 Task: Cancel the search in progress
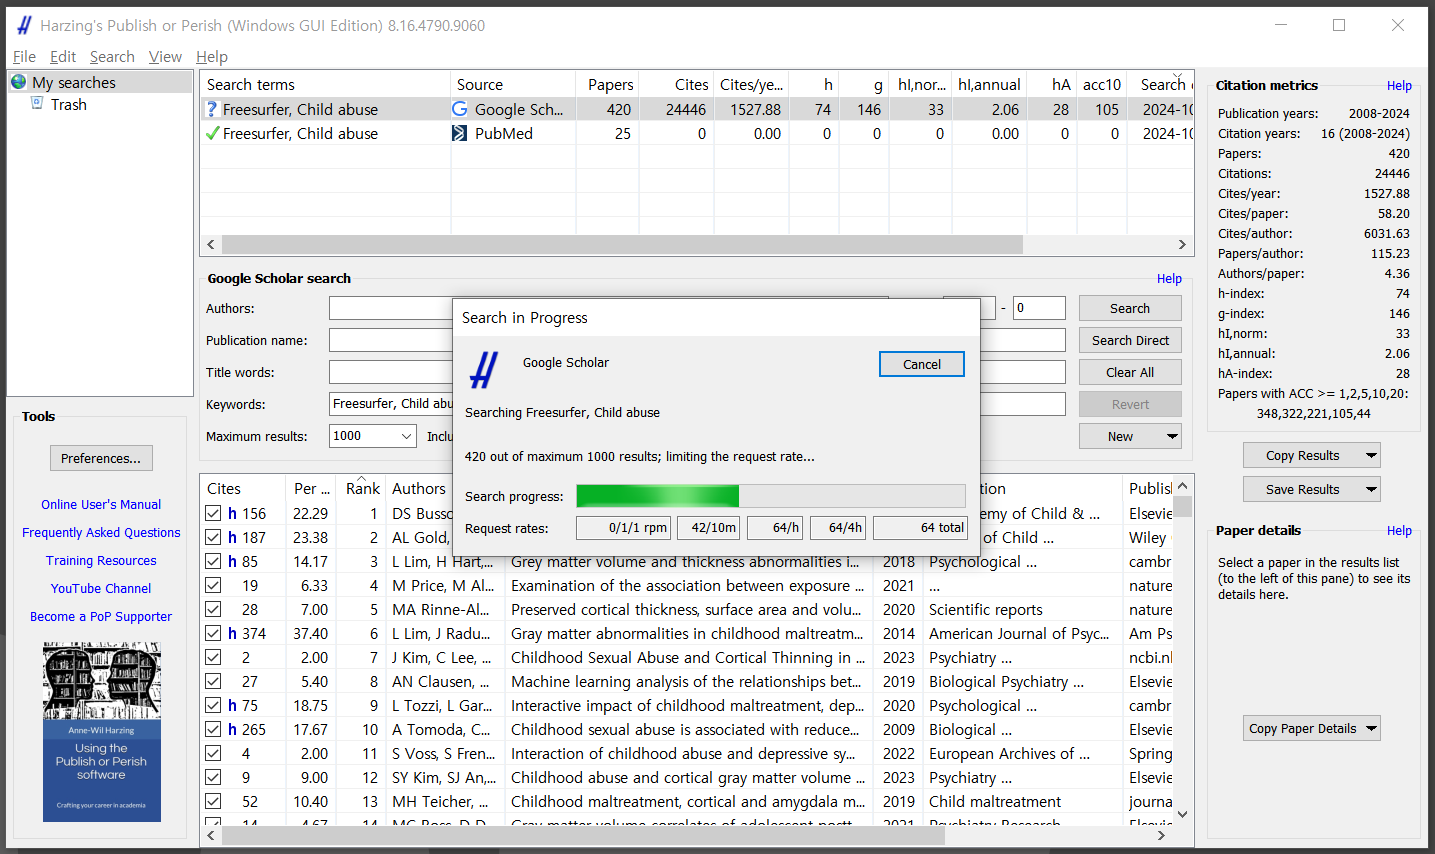click(922, 364)
